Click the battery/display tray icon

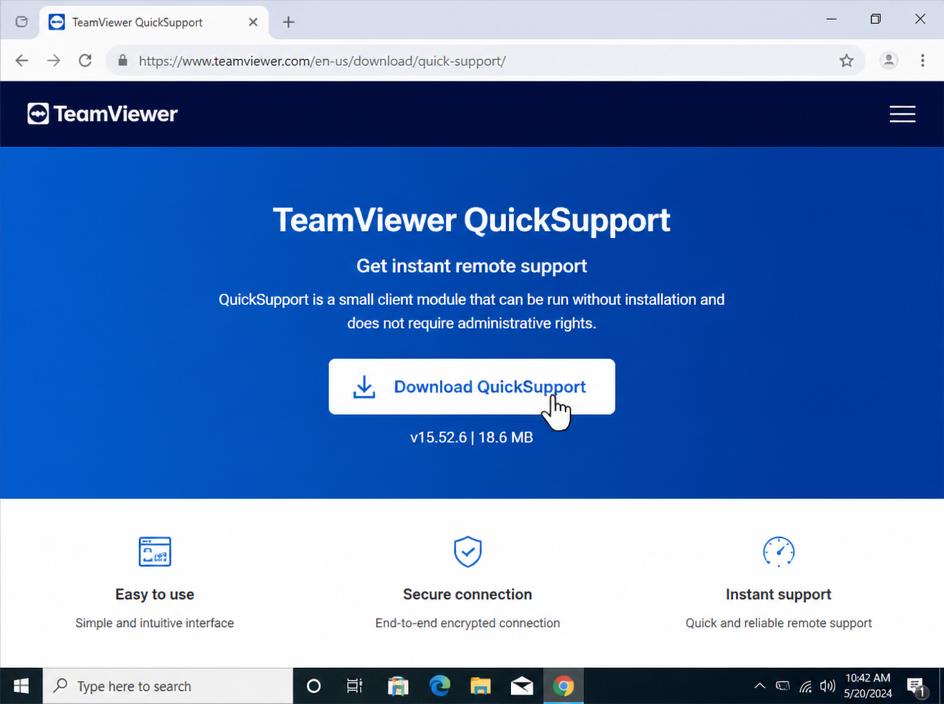pyautogui.click(x=783, y=686)
